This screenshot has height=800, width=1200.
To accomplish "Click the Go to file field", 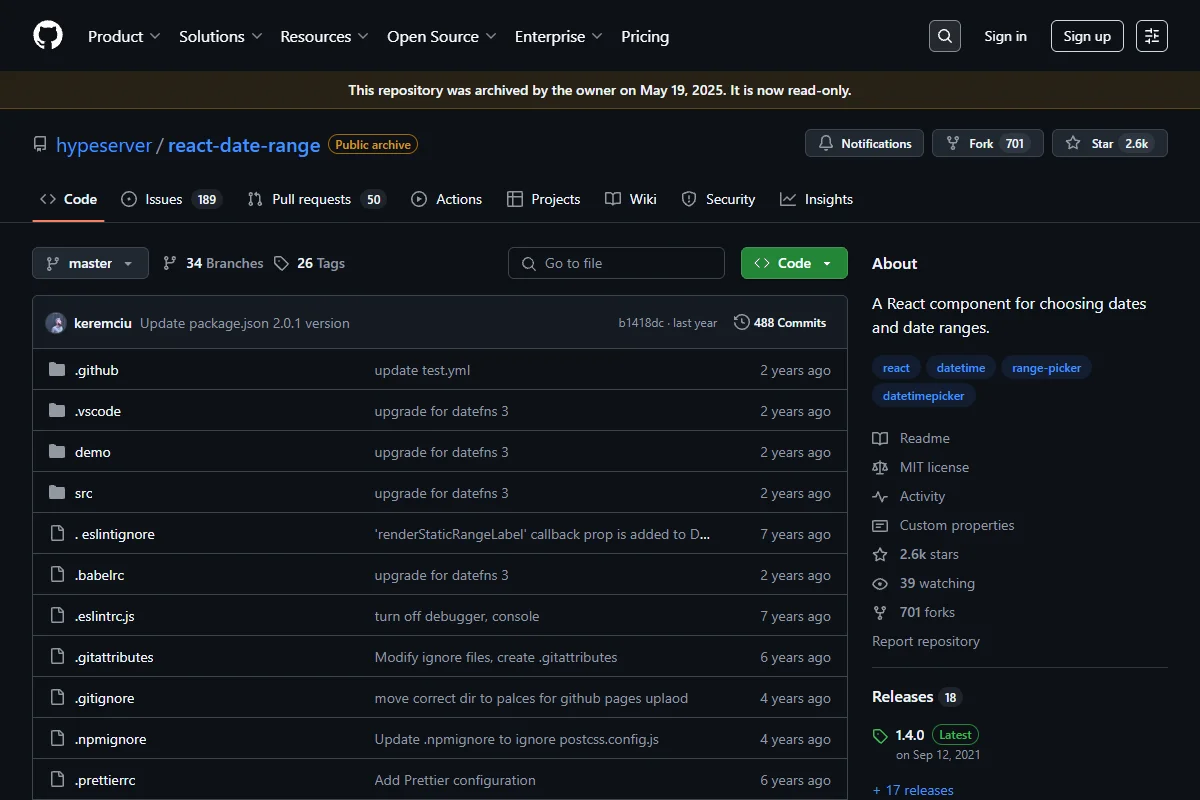I will [x=616, y=263].
